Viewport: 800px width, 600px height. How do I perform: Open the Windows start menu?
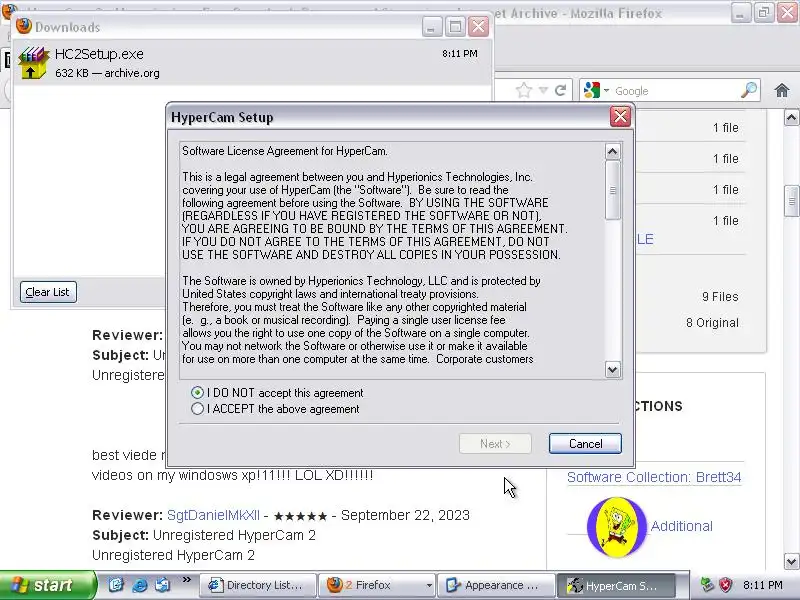pyautogui.click(x=47, y=585)
